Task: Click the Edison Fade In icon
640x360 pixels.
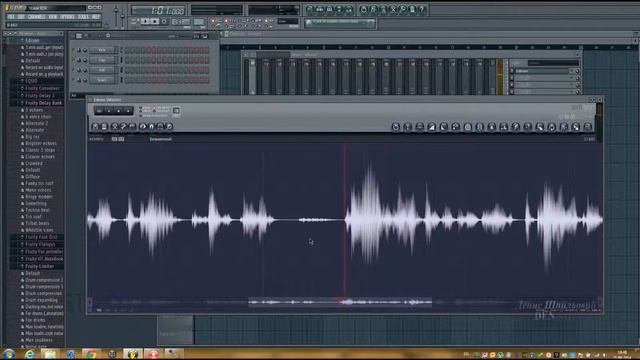Action: point(431,127)
